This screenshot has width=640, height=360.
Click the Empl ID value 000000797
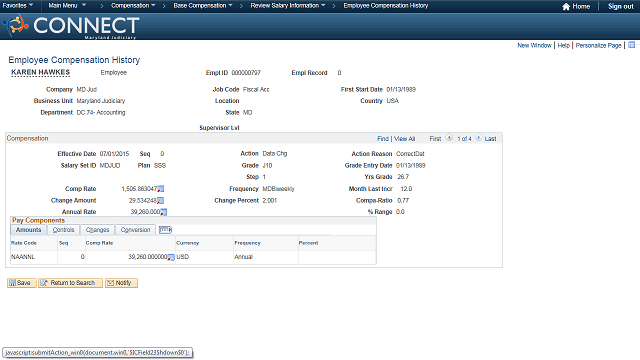(246, 73)
